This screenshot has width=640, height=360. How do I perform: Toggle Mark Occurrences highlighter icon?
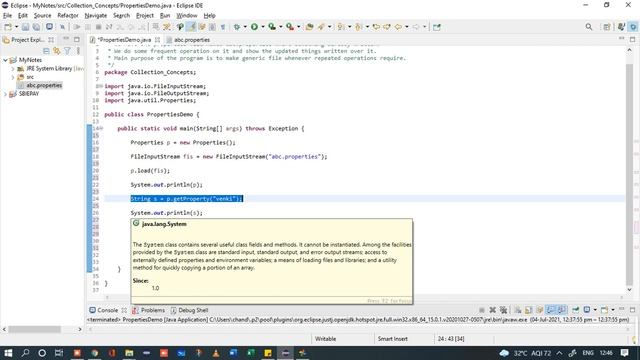click(x=191, y=27)
